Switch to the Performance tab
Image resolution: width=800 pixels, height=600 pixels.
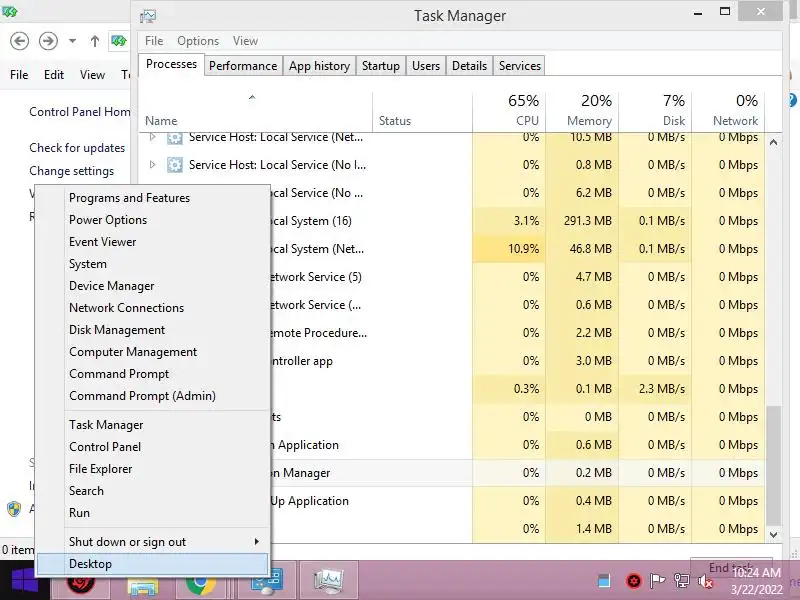243,66
